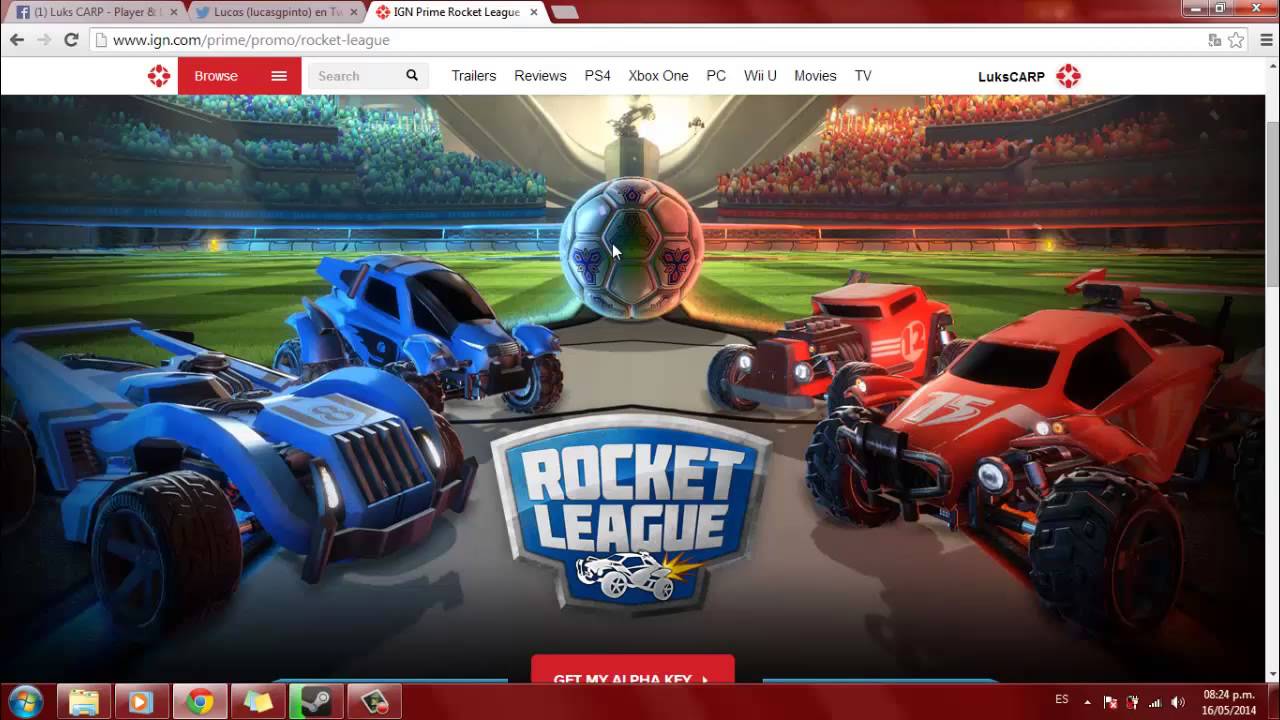
Task: Click the Chrome taskbar icon
Action: pos(199,702)
